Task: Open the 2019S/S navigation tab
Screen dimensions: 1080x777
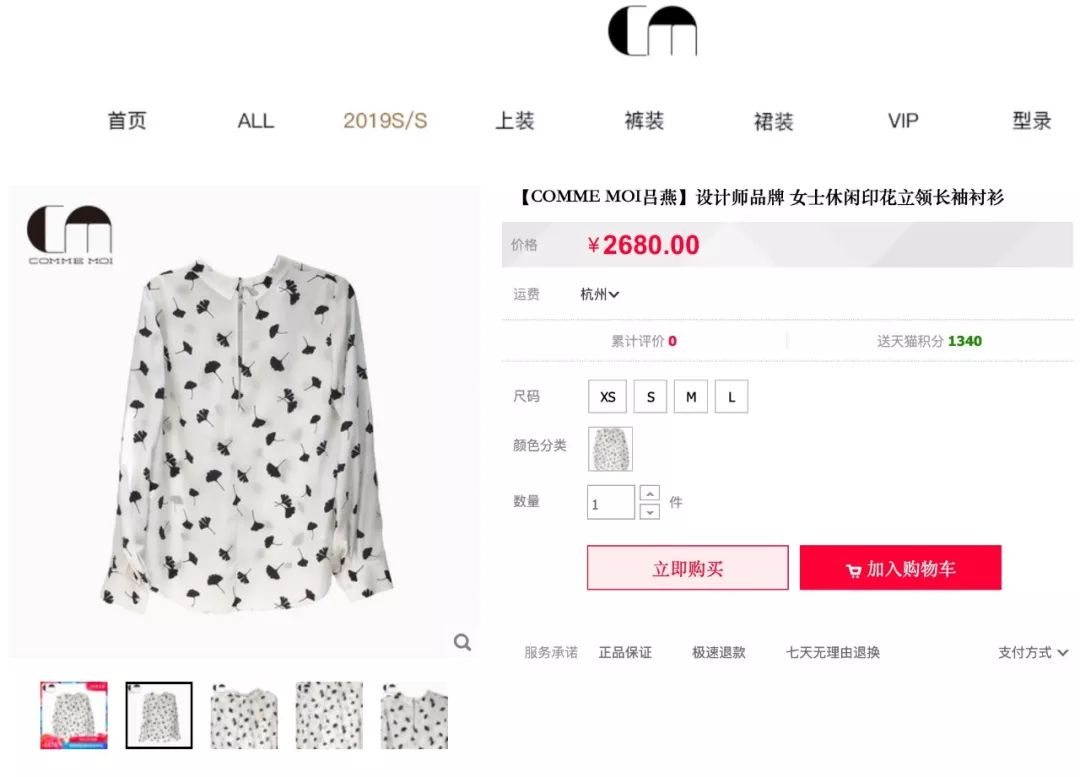Action: click(385, 121)
